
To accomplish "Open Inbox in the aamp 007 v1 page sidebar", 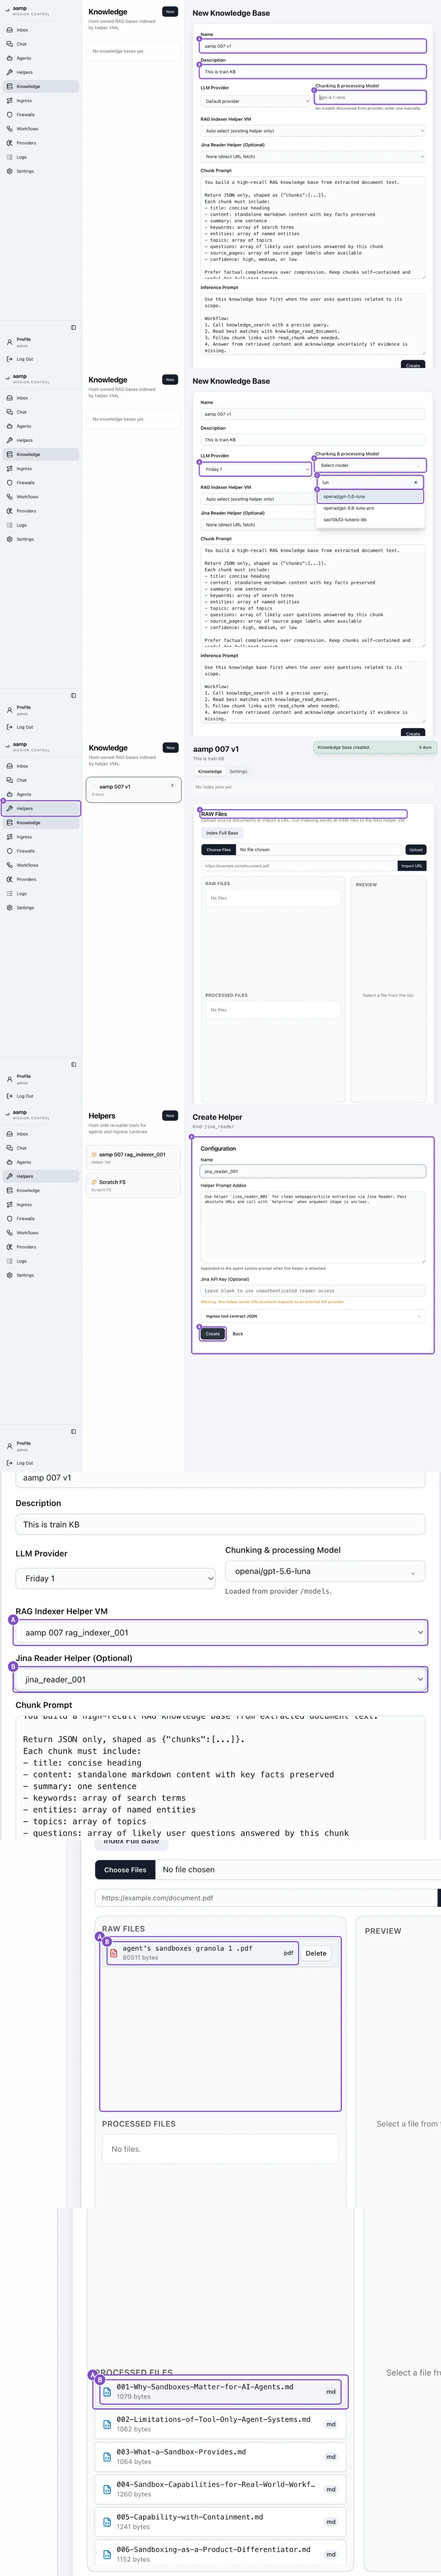I will (x=40, y=766).
